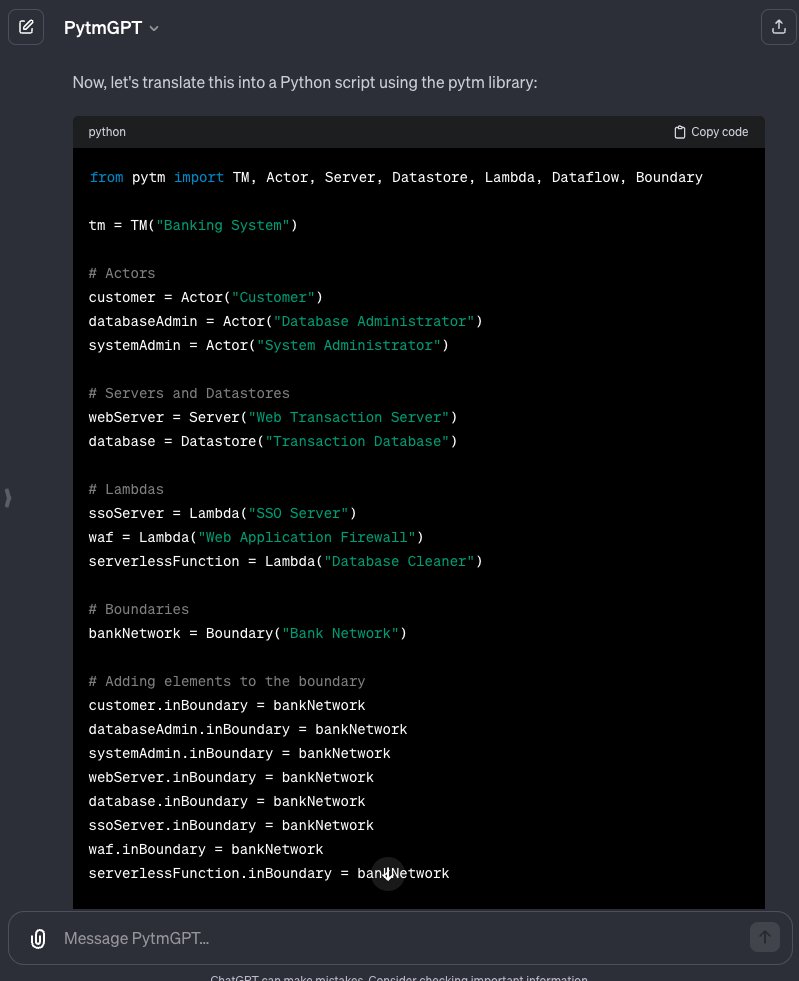Select the "Bank Network" boundary line

tap(248, 634)
